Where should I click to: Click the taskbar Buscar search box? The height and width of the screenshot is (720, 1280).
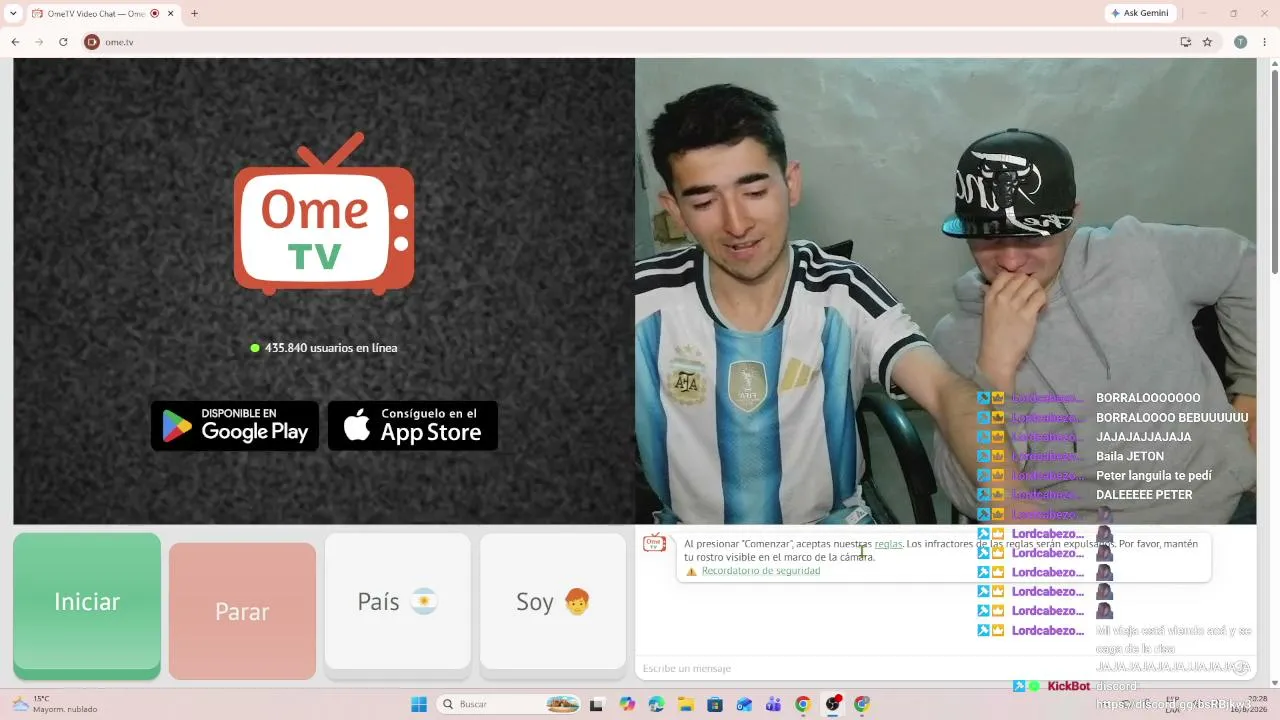510,704
